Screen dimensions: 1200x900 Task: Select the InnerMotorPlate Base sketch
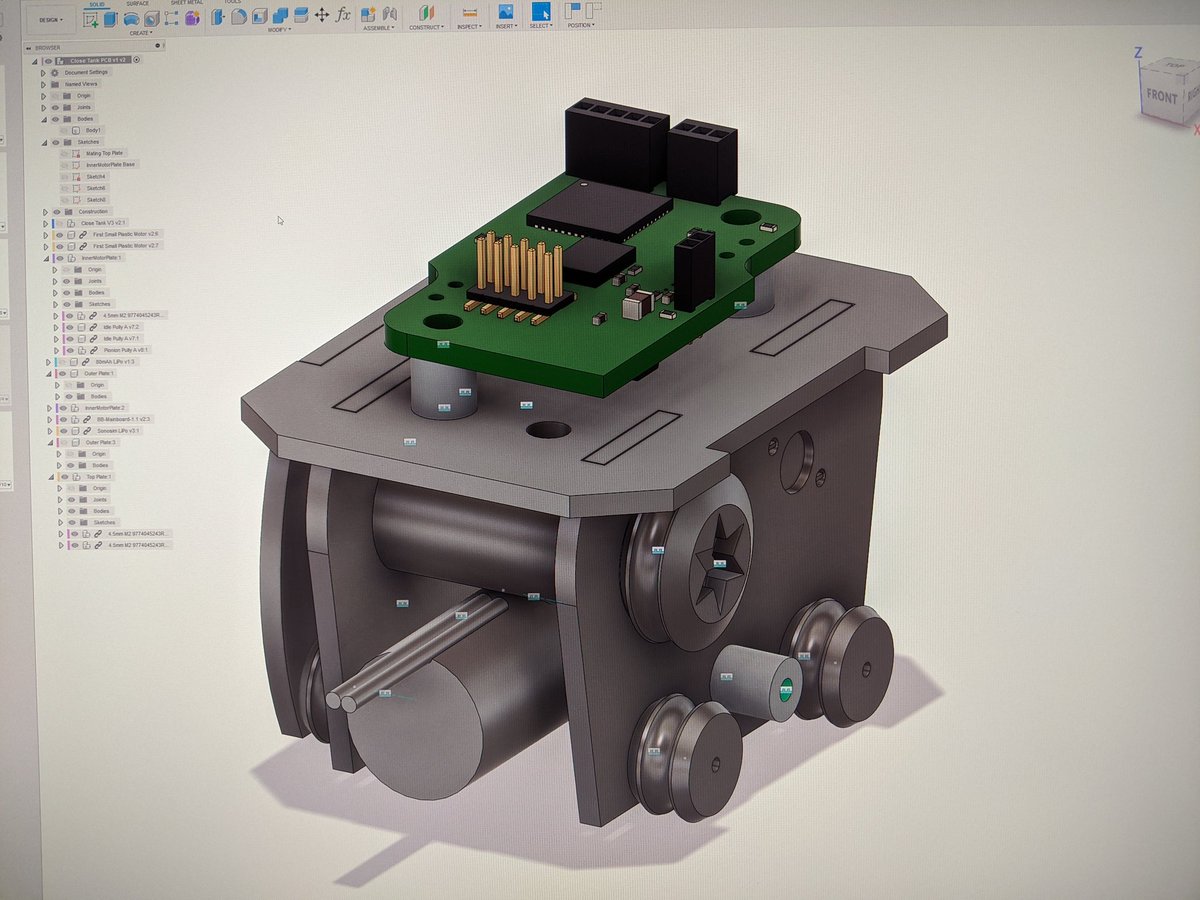click(110, 165)
